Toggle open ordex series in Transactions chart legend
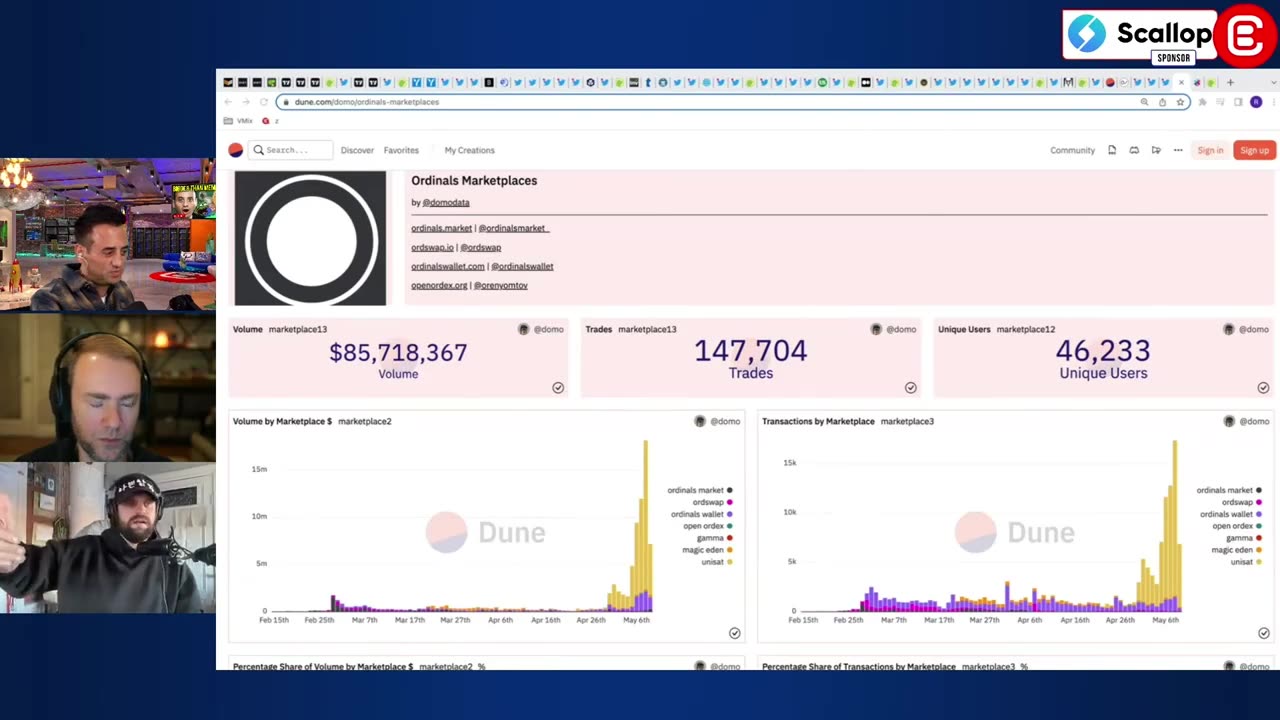The width and height of the screenshot is (1280, 720). click(x=1237, y=526)
